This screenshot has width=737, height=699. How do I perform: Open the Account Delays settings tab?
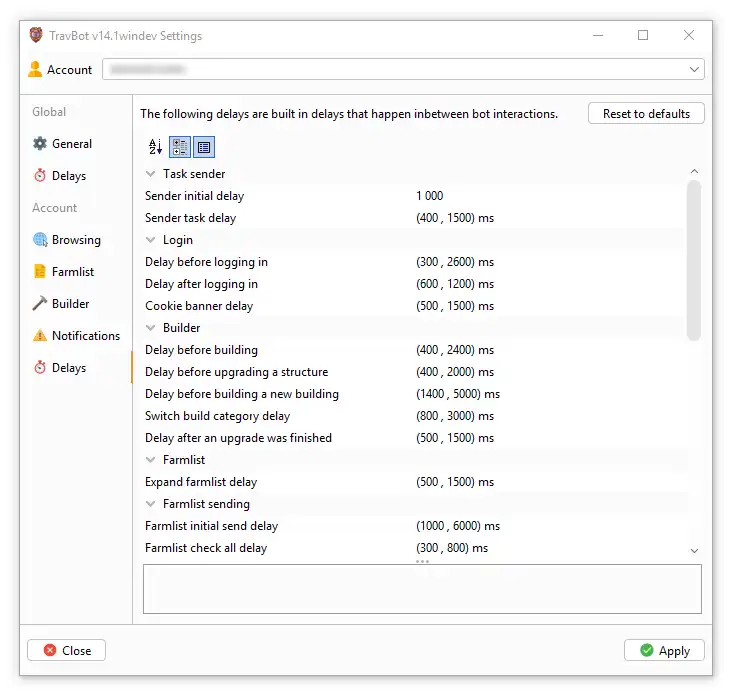68,368
